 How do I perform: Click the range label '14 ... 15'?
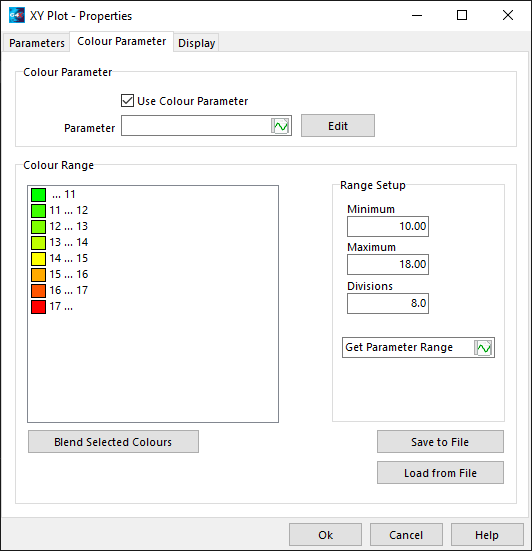click(69, 258)
